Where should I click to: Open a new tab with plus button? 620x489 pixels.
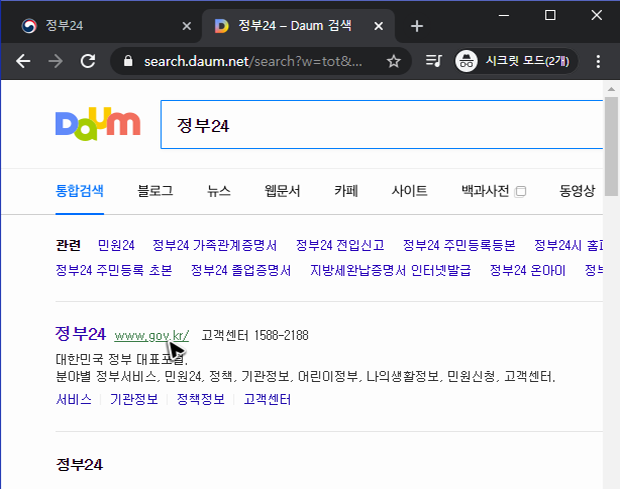(x=417, y=26)
